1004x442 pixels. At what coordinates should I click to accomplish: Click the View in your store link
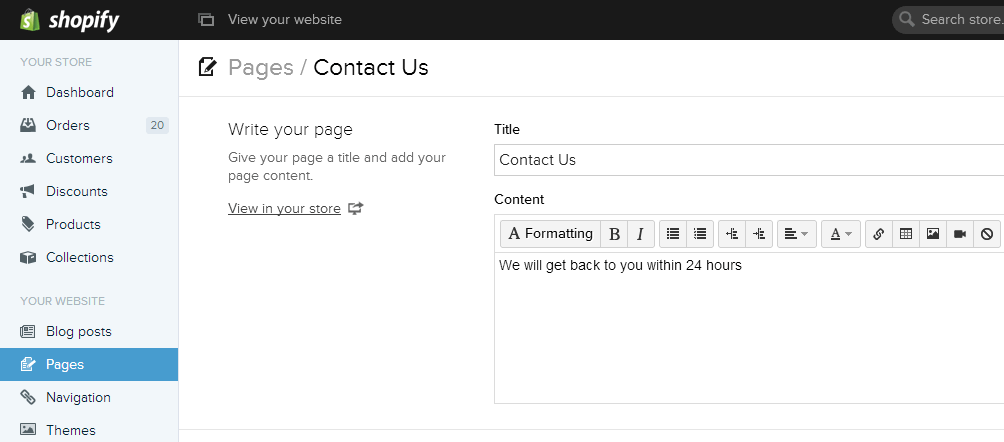[284, 209]
